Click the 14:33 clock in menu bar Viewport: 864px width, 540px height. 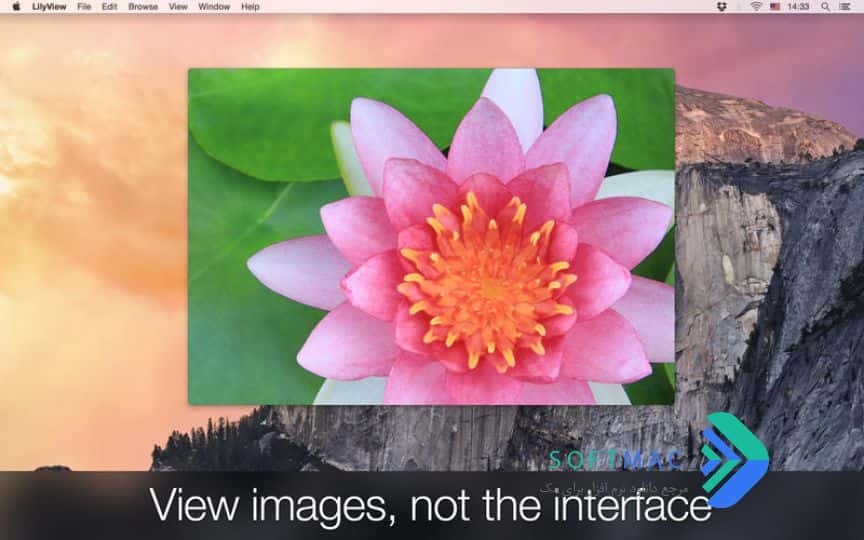pos(798,7)
